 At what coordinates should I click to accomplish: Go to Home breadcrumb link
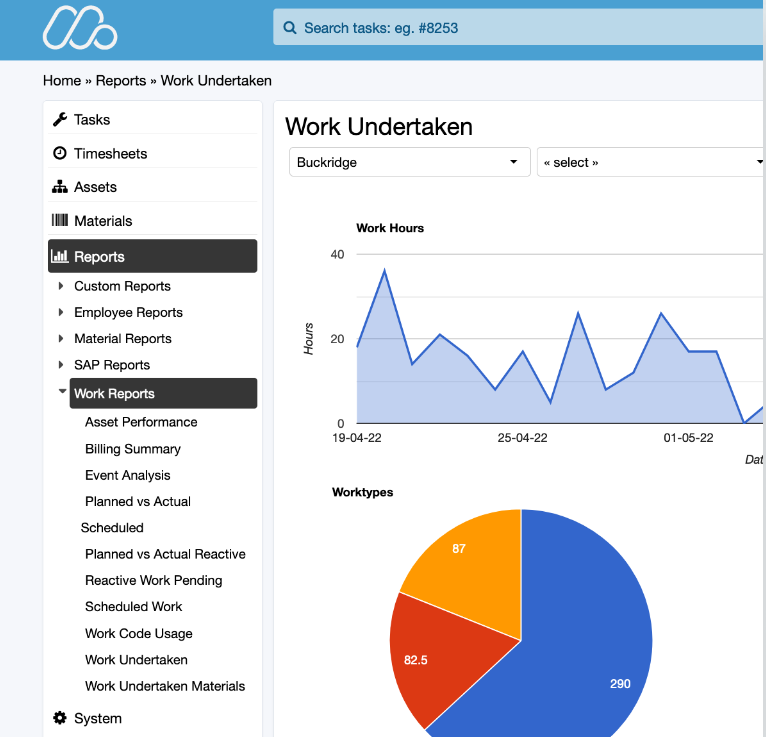pyautogui.click(x=62, y=81)
